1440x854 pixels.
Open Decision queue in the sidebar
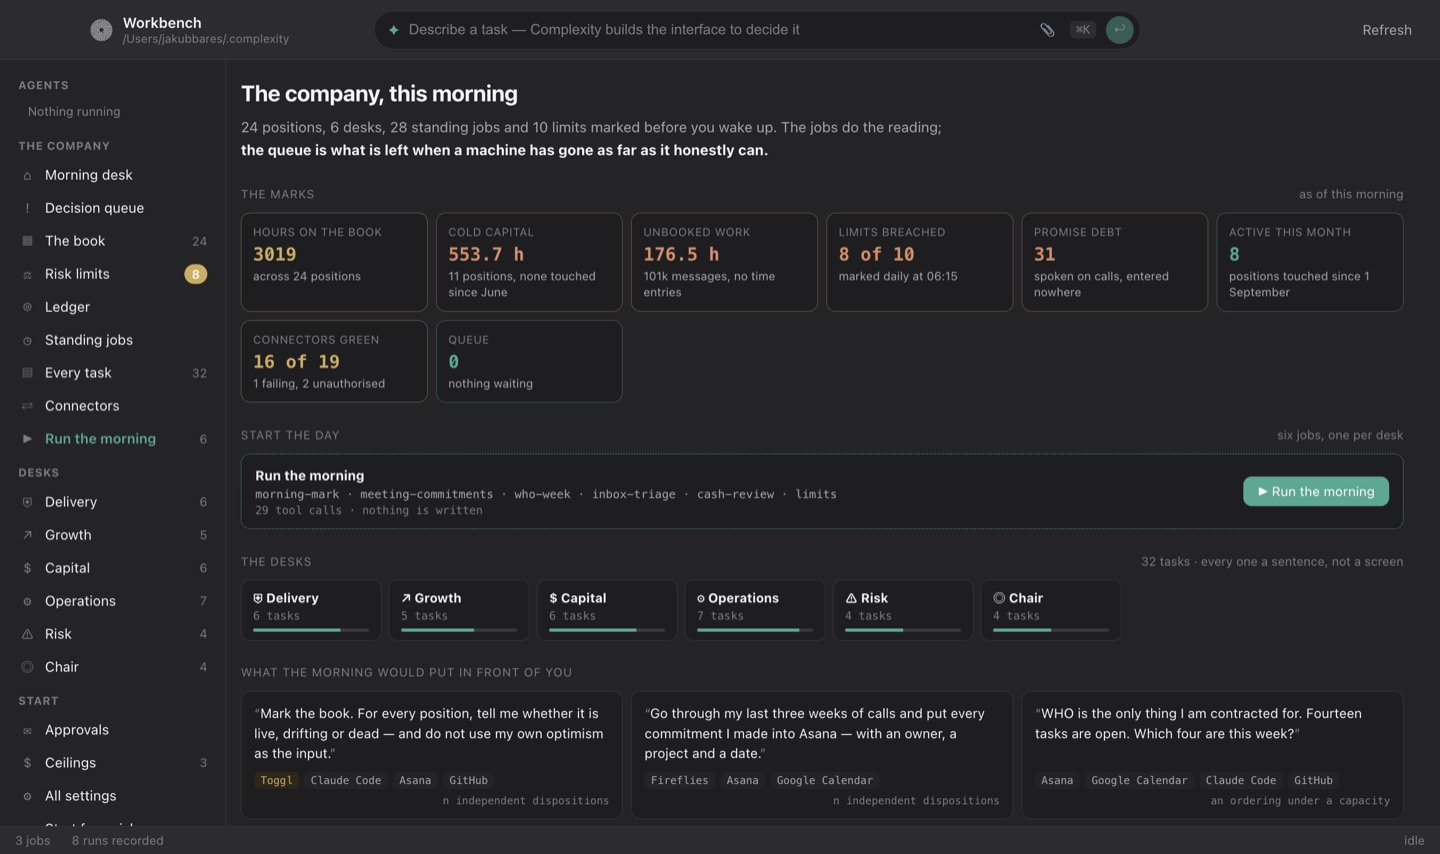tap(113, 208)
